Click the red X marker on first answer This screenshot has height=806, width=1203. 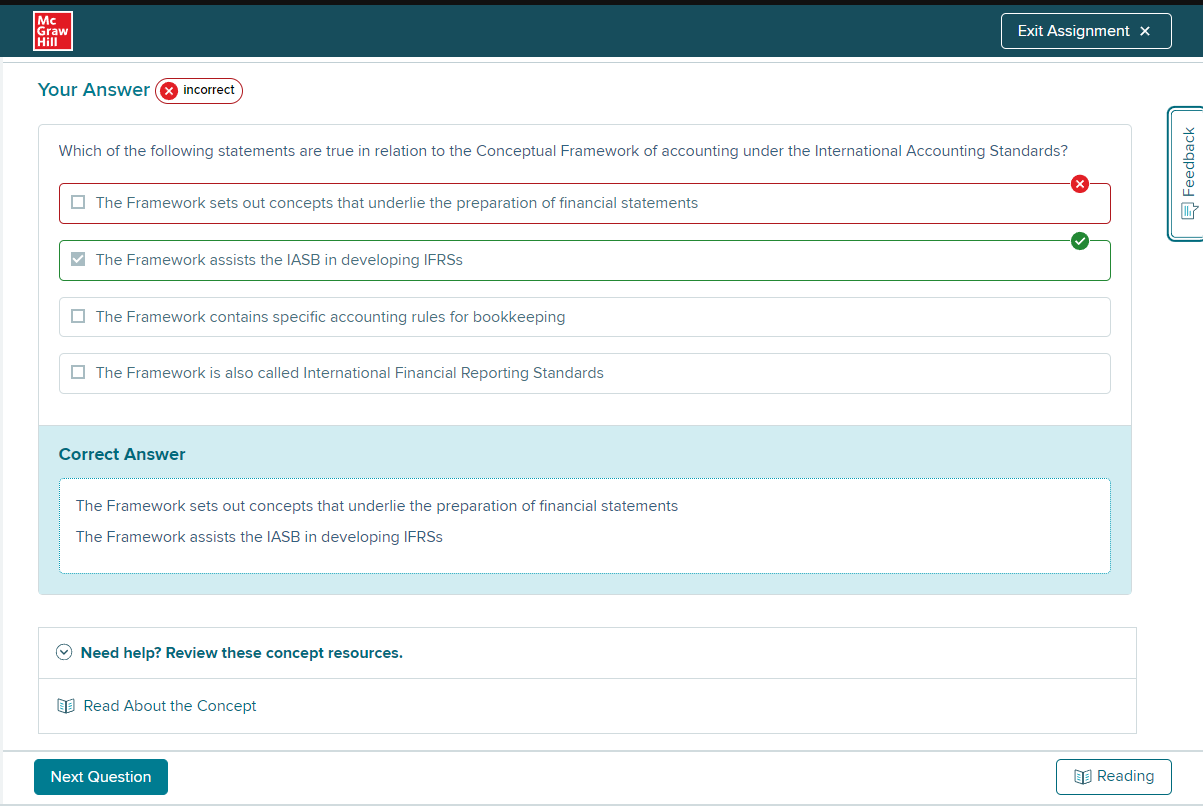pos(1080,184)
